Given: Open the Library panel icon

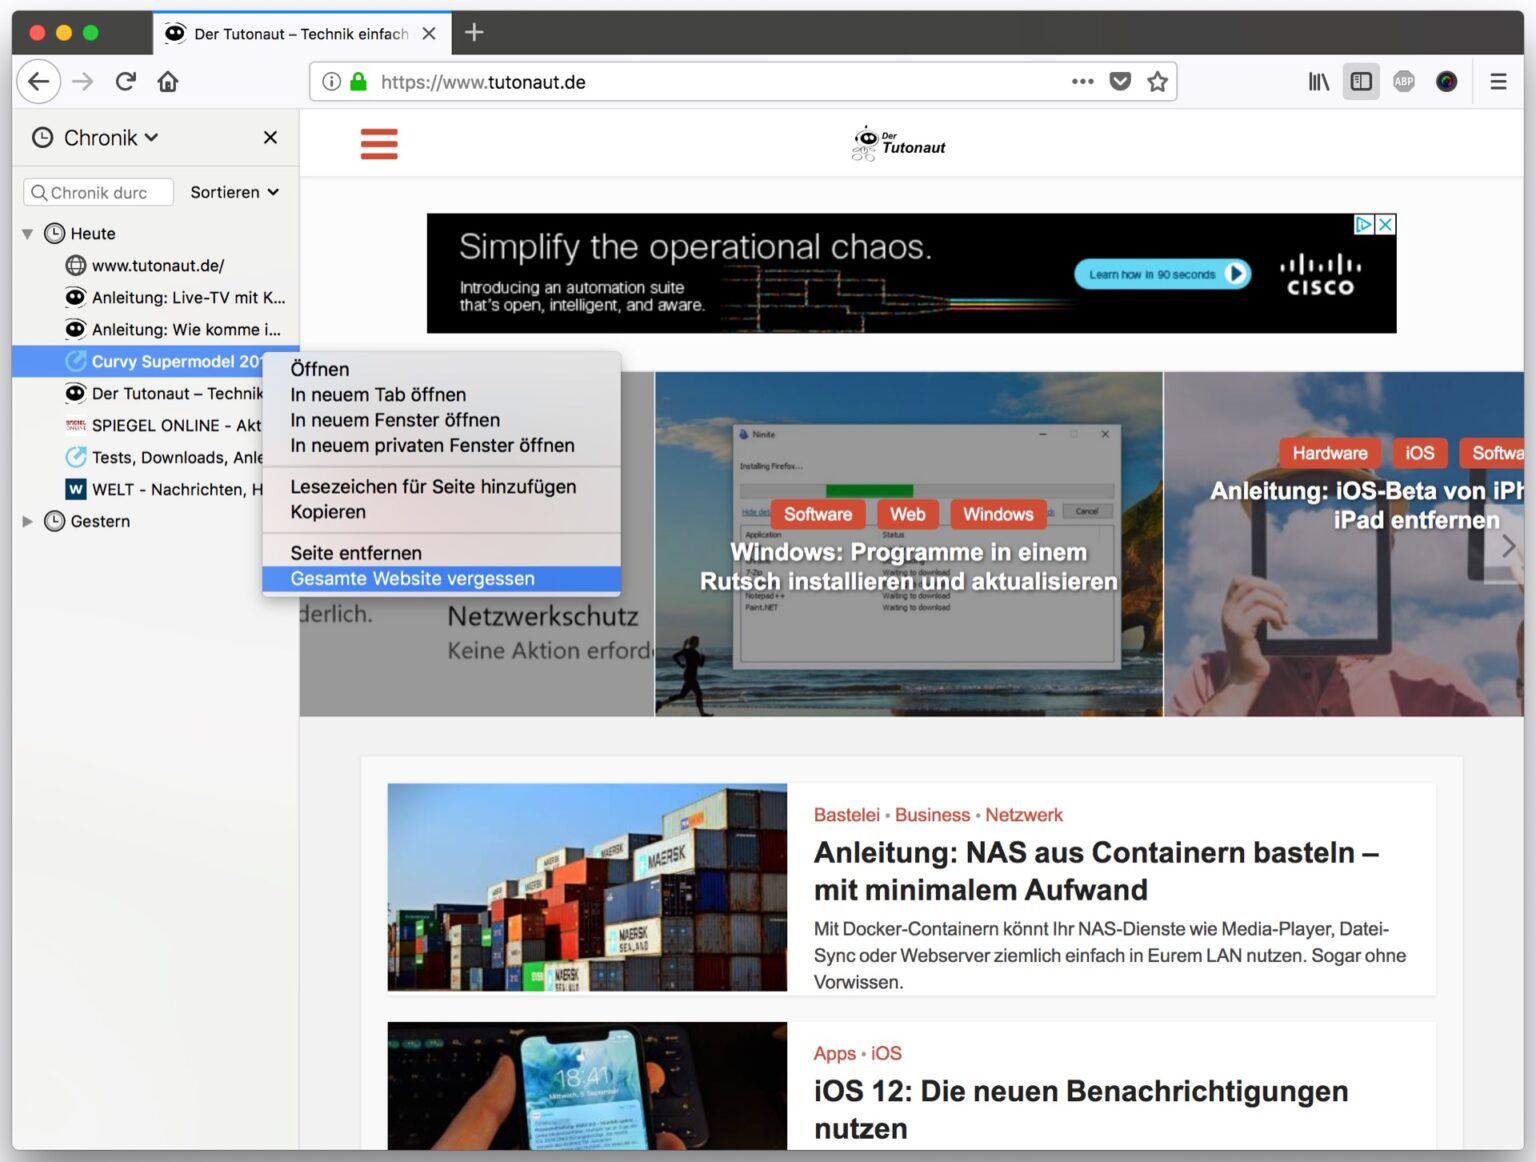Looking at the screenshot, I should (x=1317, y=82).
